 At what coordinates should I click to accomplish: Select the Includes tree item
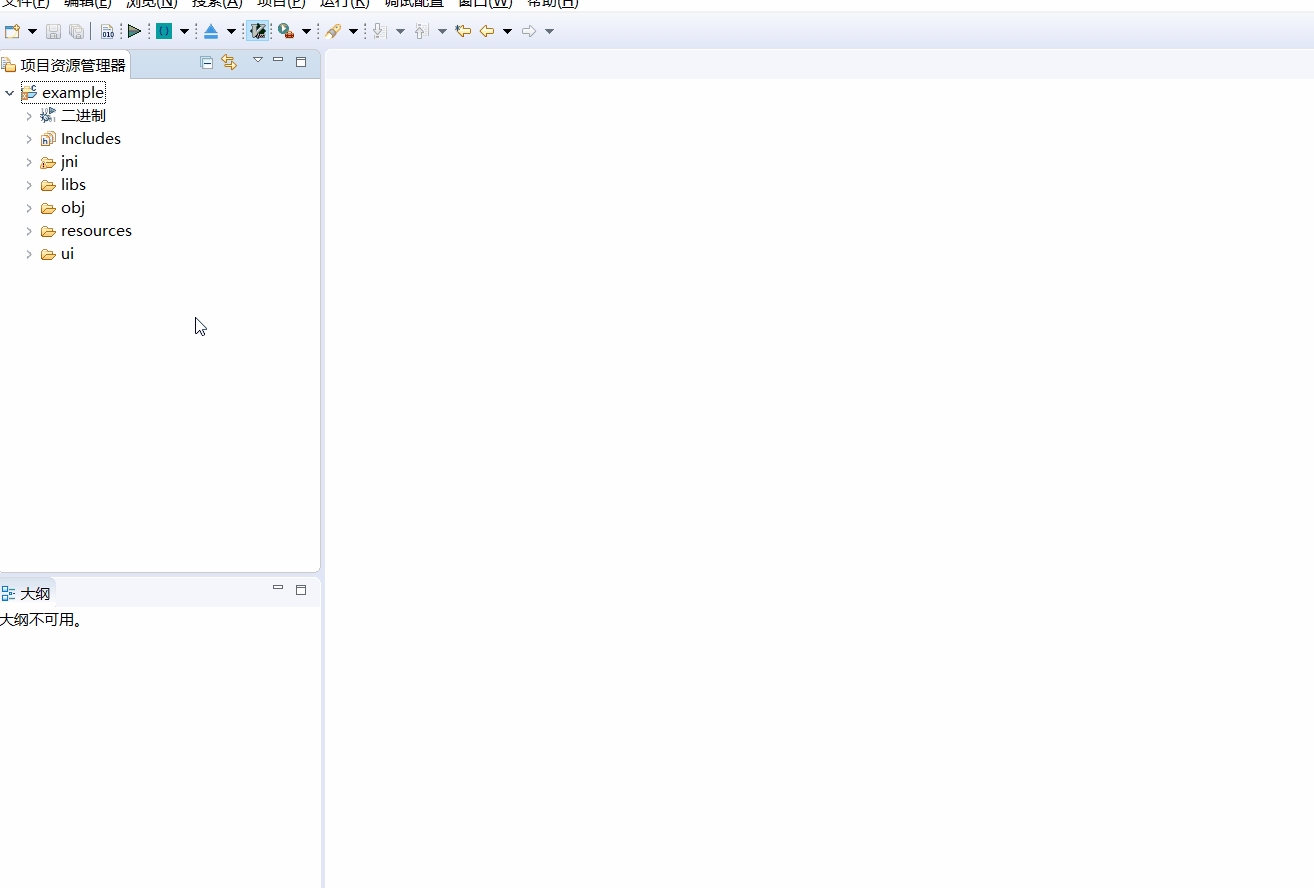90,139
